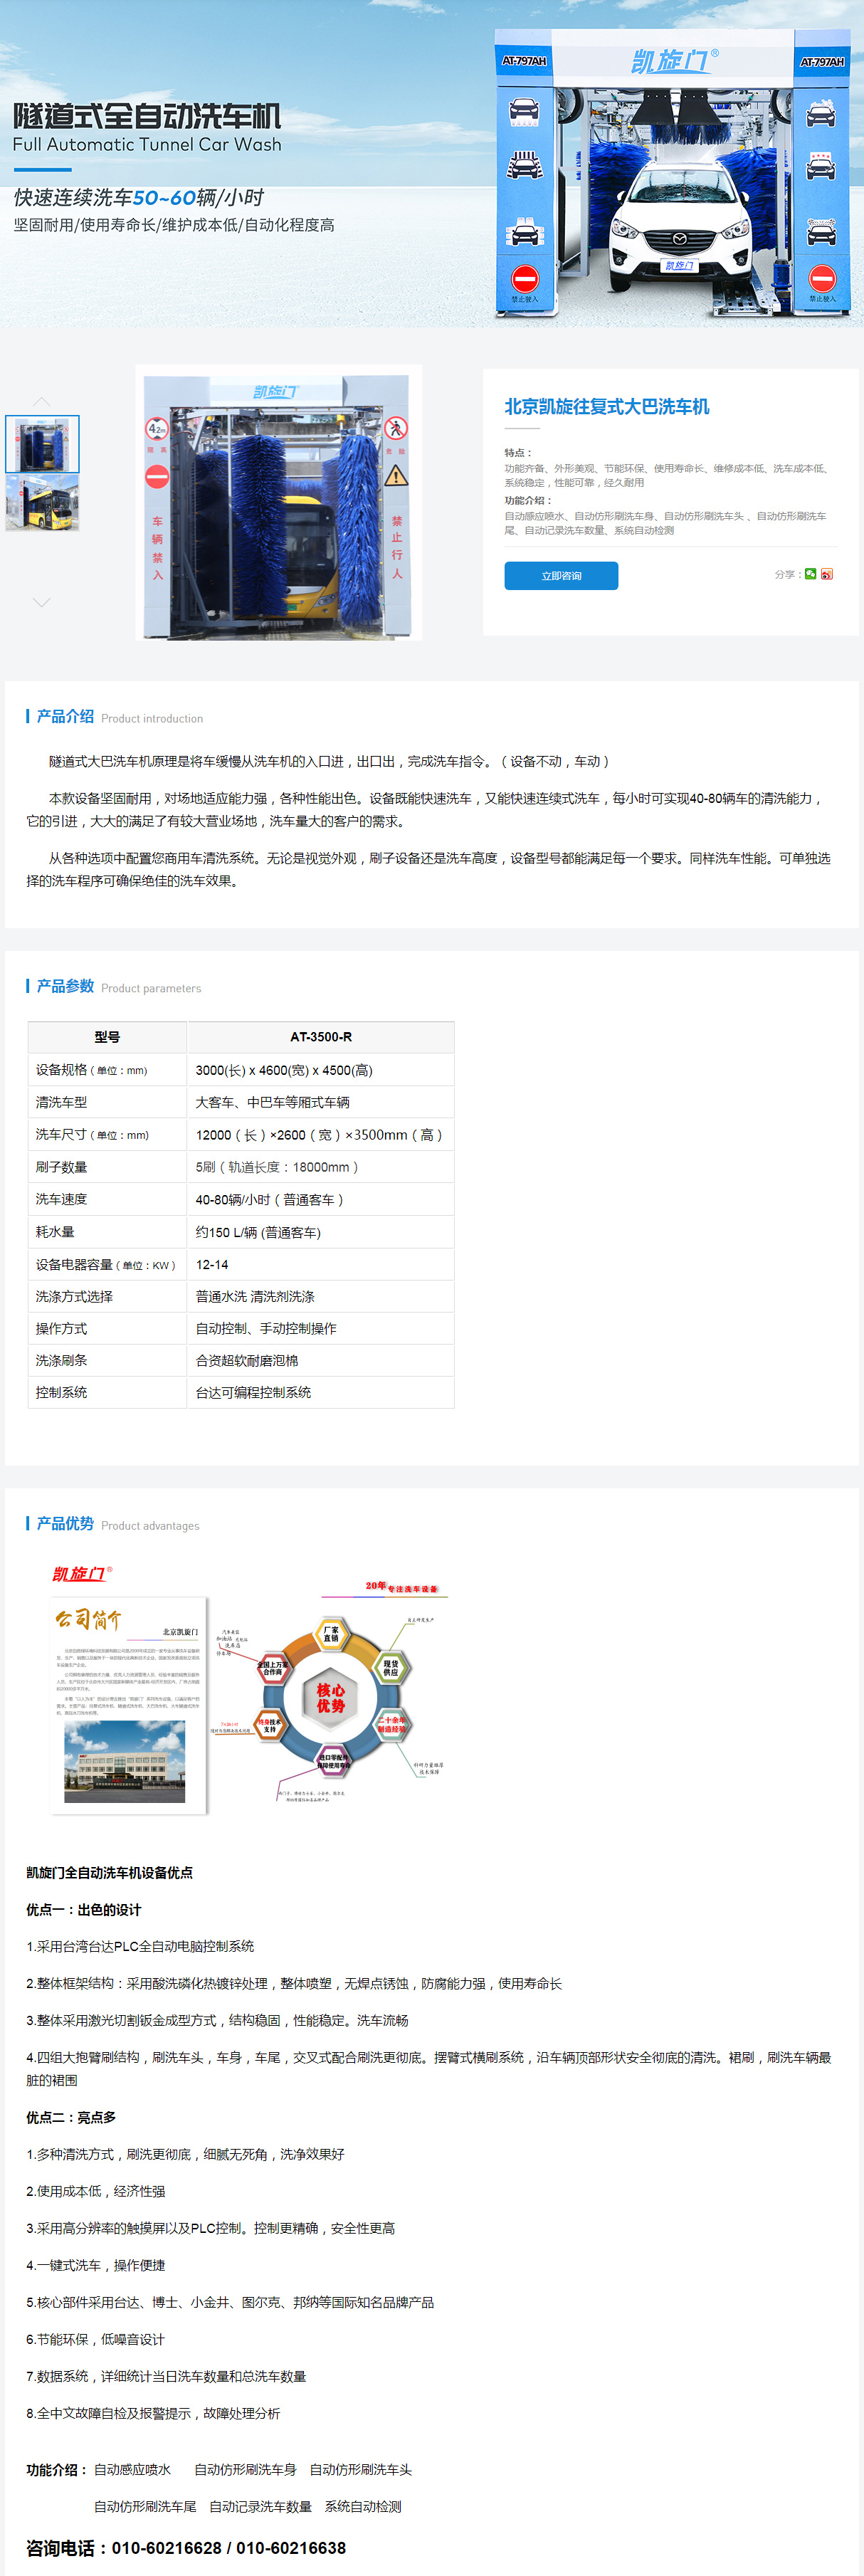Screen dimensions: 864x2576
Task: Click the Weibo share icon
Action: point(827,574)
